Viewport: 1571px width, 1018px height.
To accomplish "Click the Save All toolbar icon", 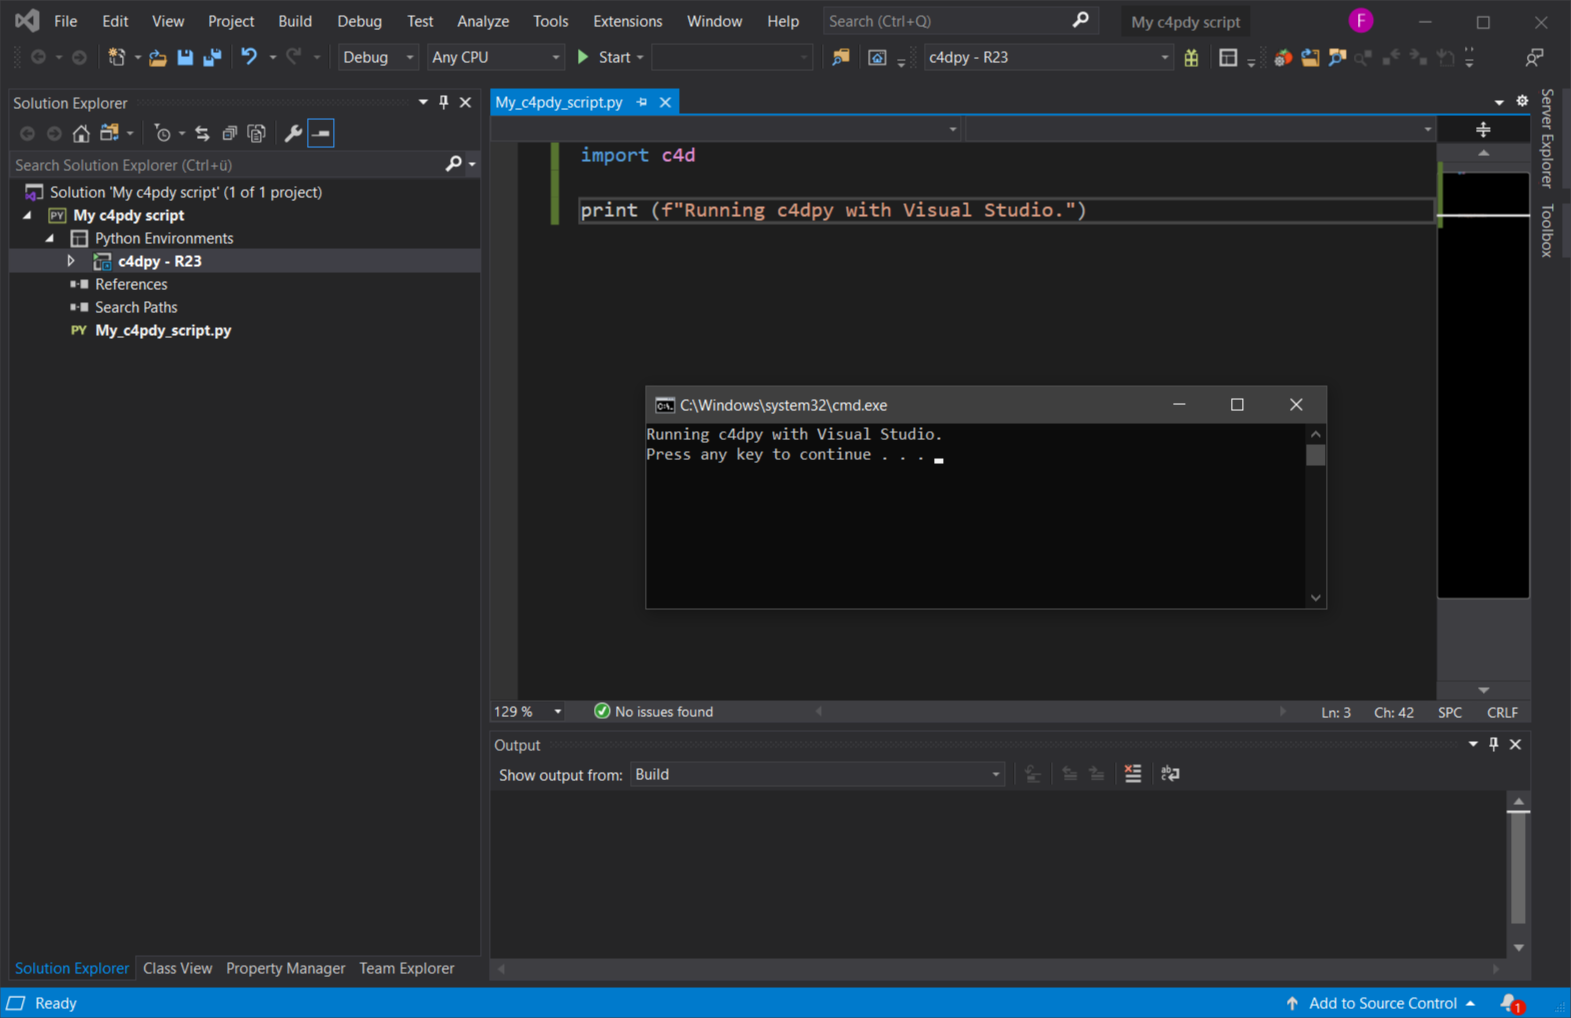I will pyautogui.click(x=212, y=57).
